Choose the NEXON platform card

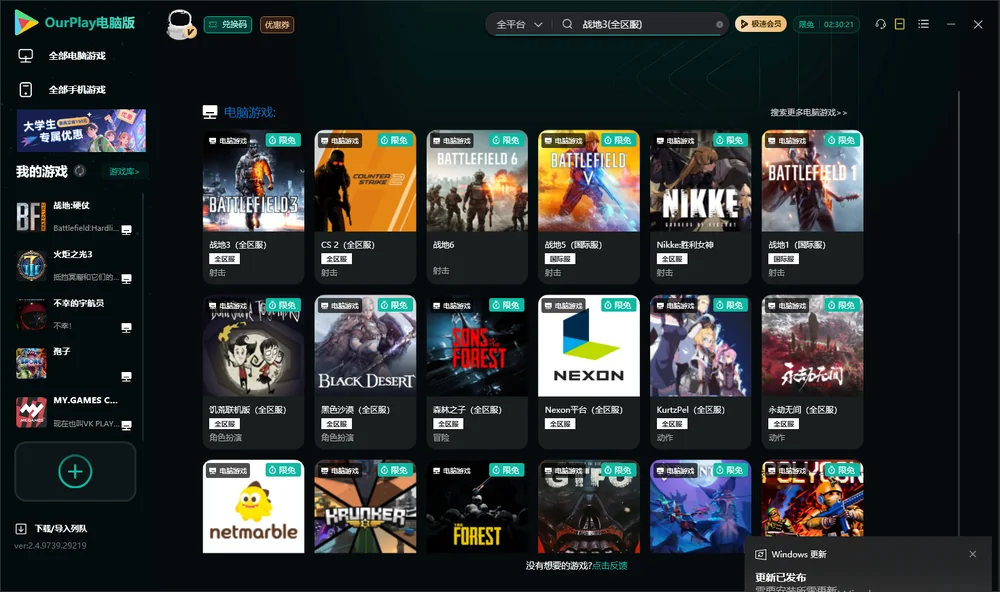589,372
